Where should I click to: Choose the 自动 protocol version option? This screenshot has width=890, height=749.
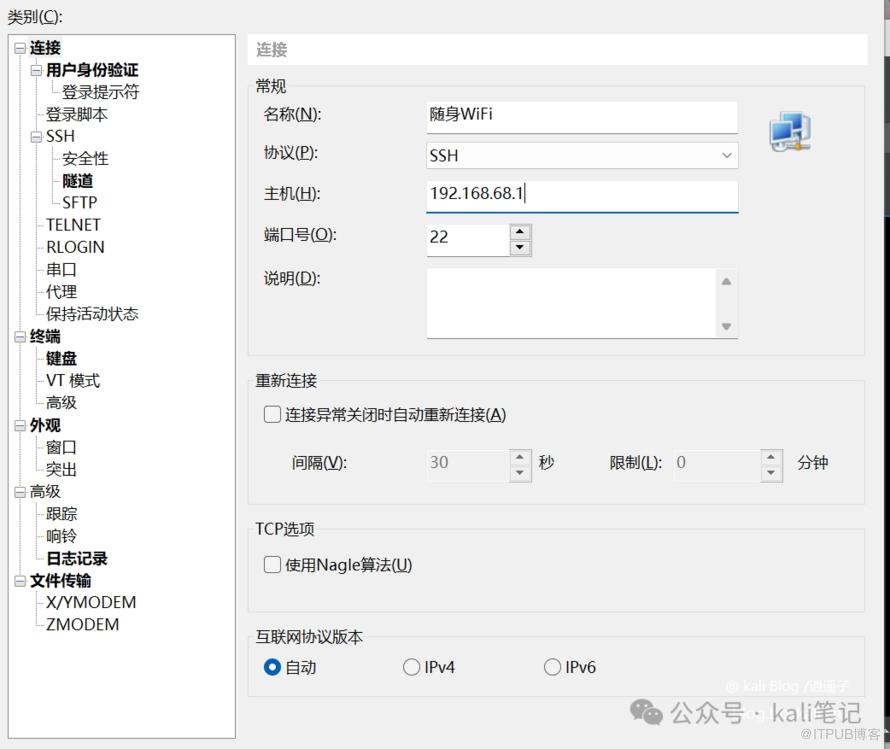(272, 667)
